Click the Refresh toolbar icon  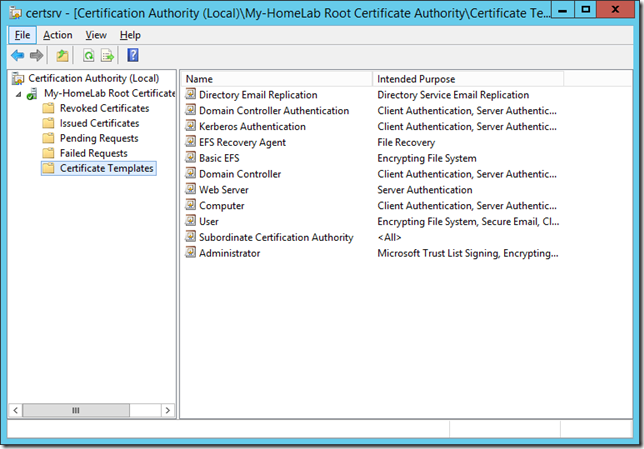88,55
